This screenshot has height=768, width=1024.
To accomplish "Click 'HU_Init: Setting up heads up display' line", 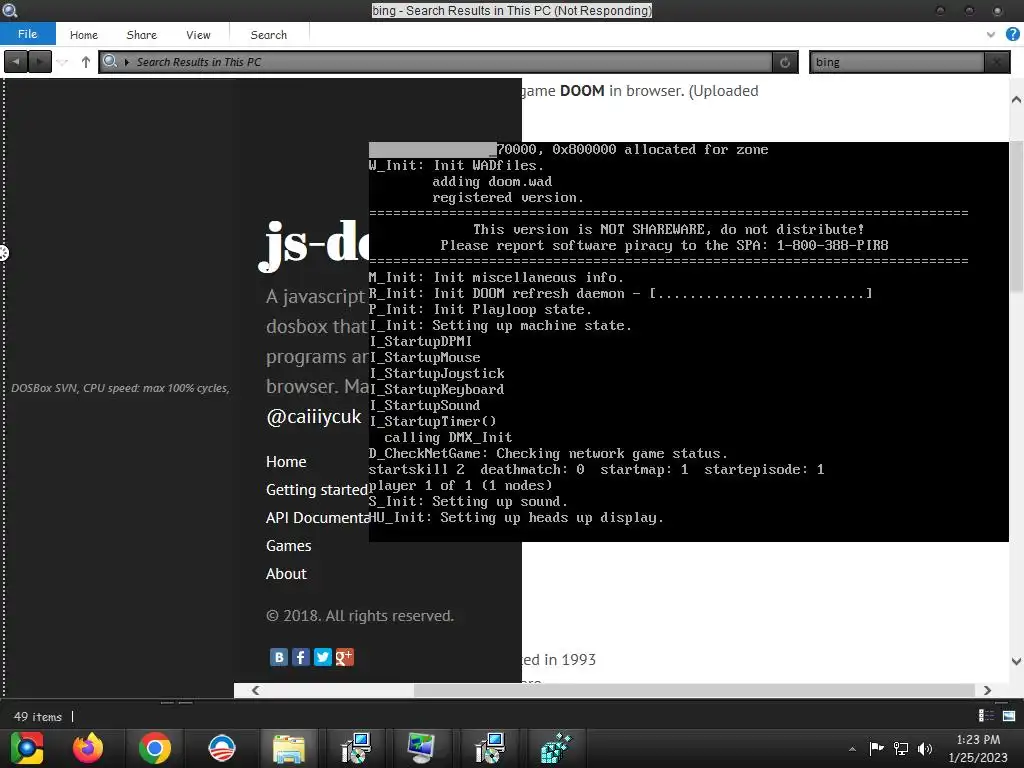I will [516, 517].
